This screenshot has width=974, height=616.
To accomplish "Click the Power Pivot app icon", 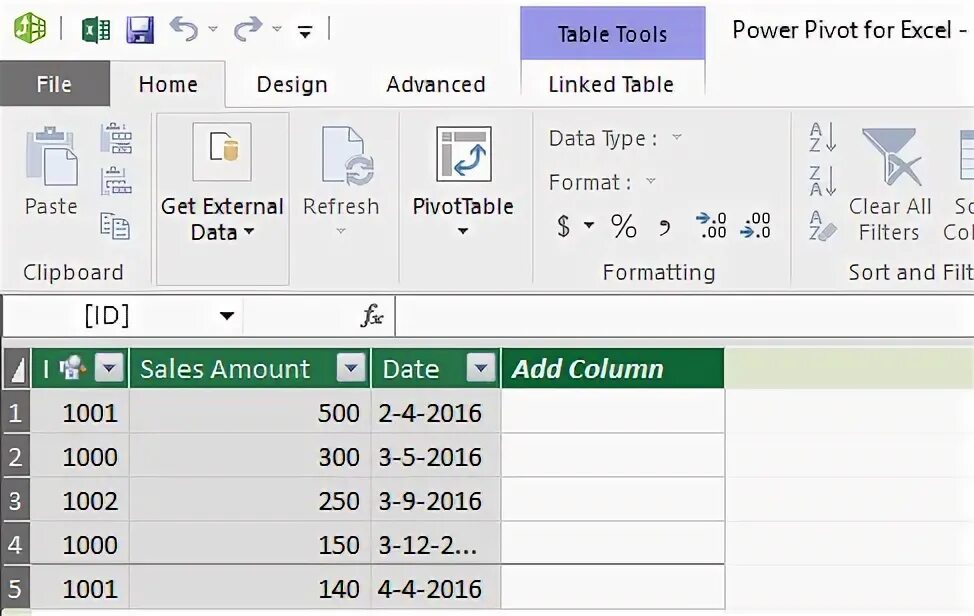I will click(30, 28).
